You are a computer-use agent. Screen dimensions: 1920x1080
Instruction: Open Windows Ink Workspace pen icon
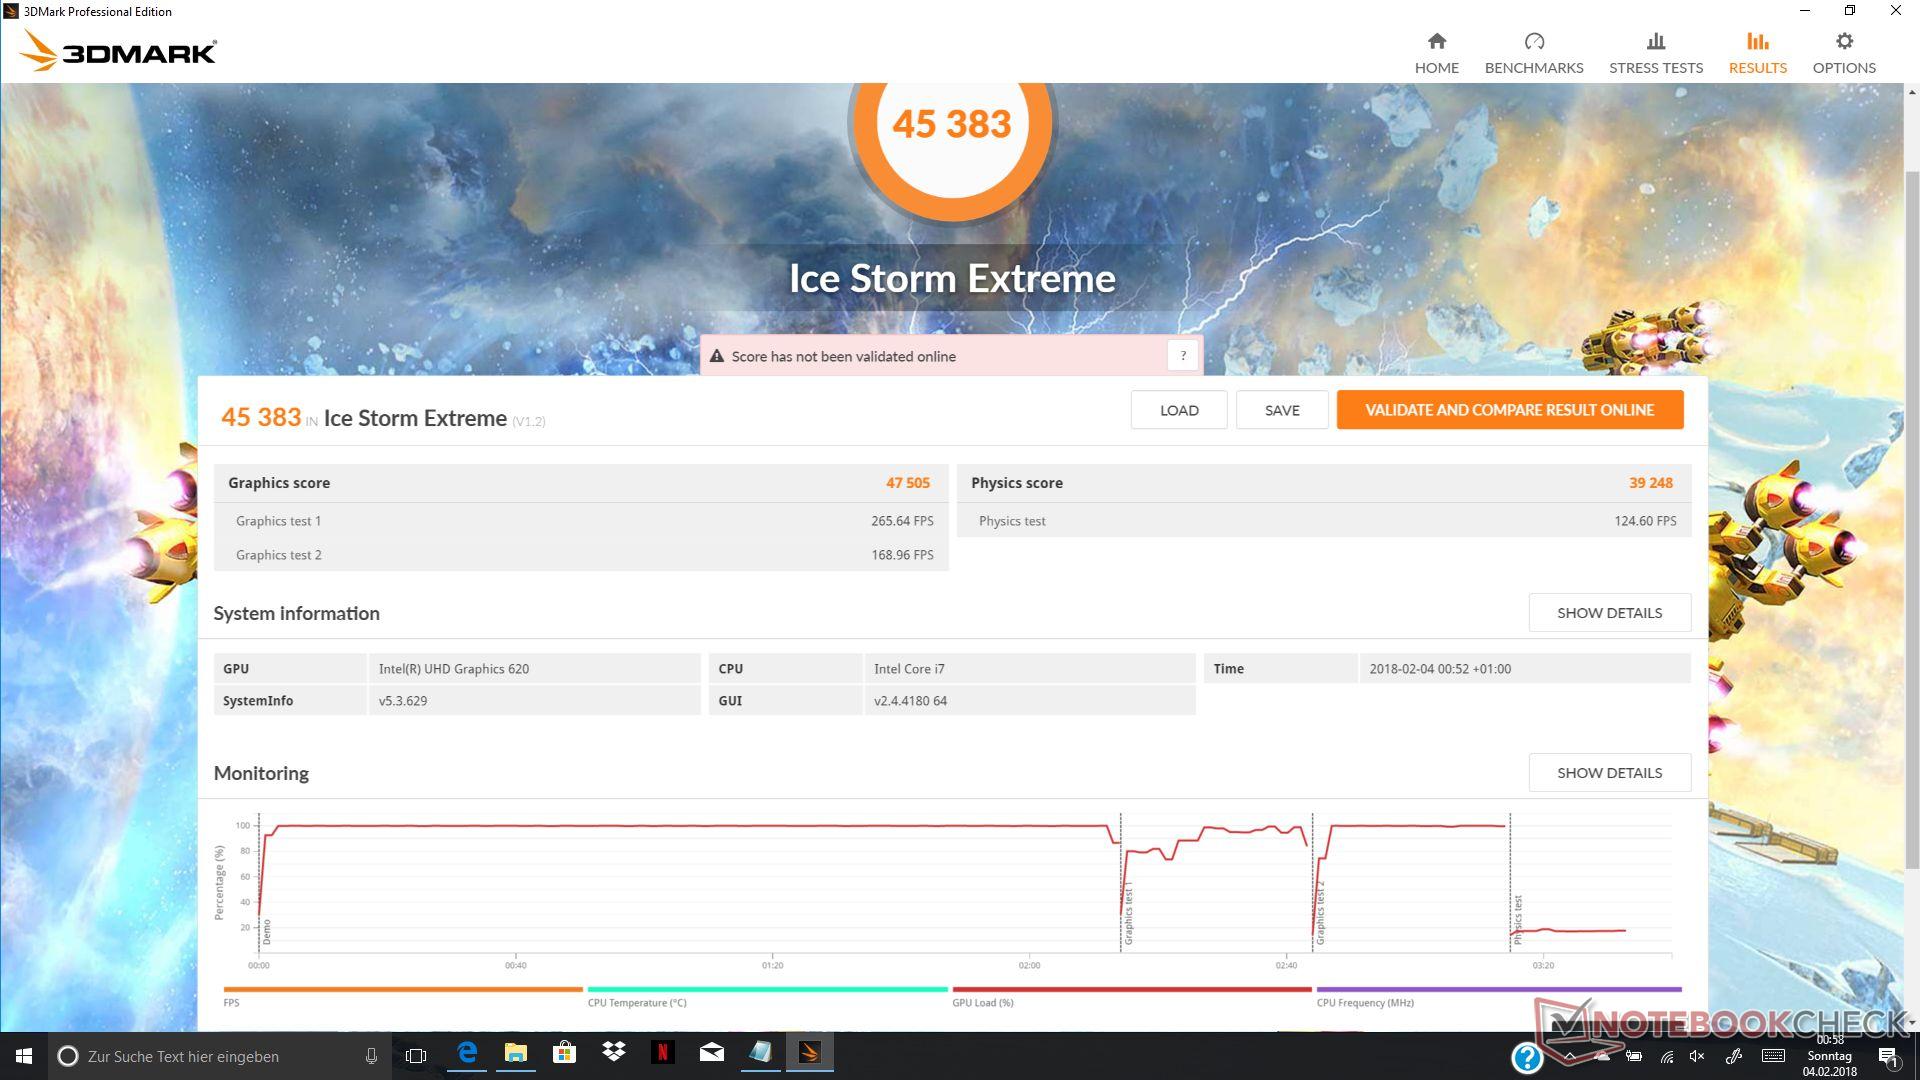[1733, 1056]
